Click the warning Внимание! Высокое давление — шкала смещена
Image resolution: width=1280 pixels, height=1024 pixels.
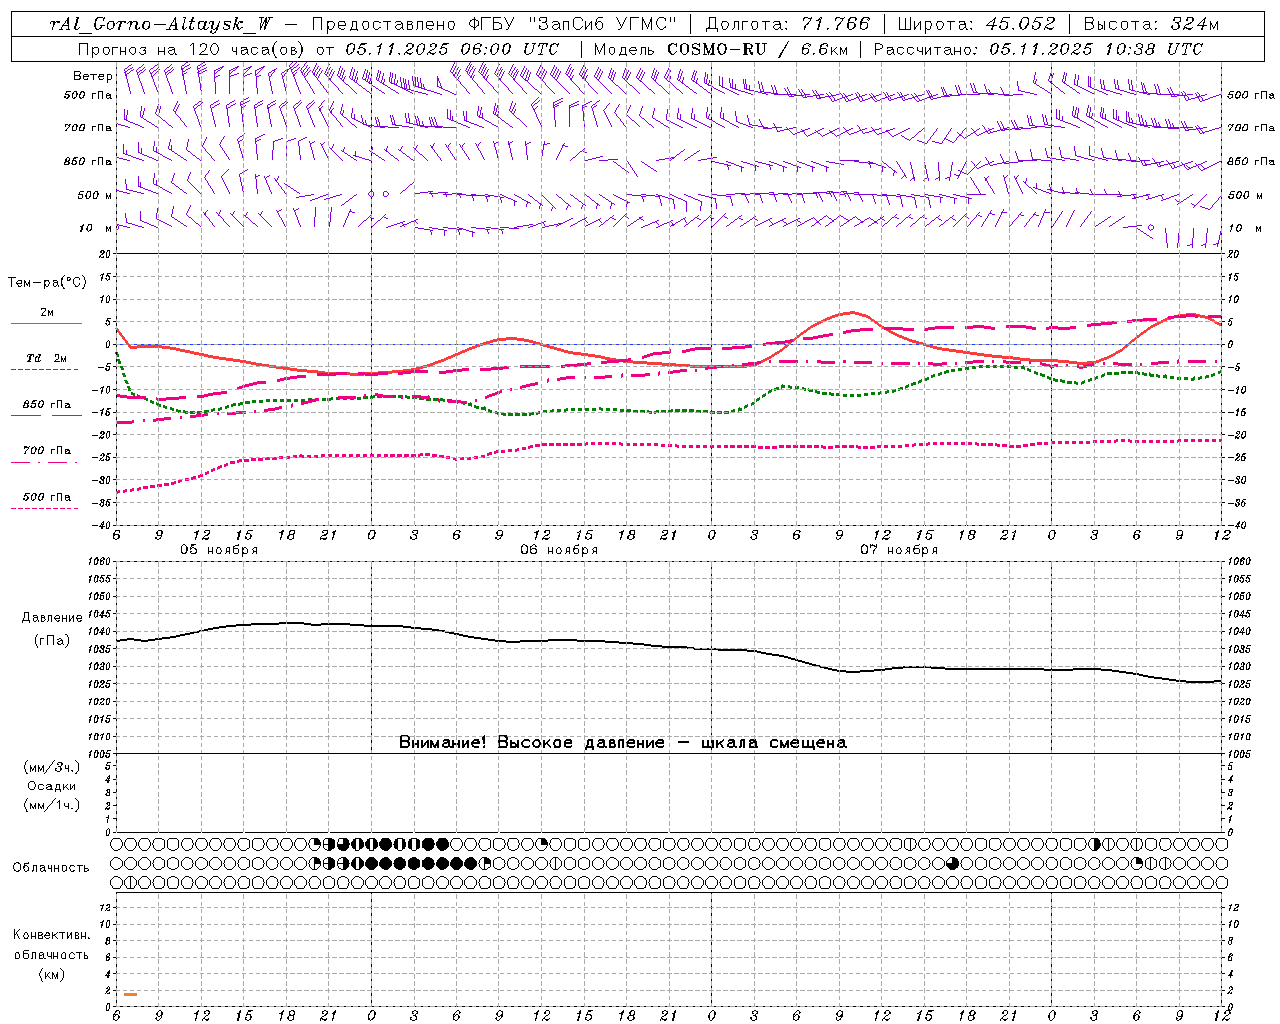click(x=623, y=743)
